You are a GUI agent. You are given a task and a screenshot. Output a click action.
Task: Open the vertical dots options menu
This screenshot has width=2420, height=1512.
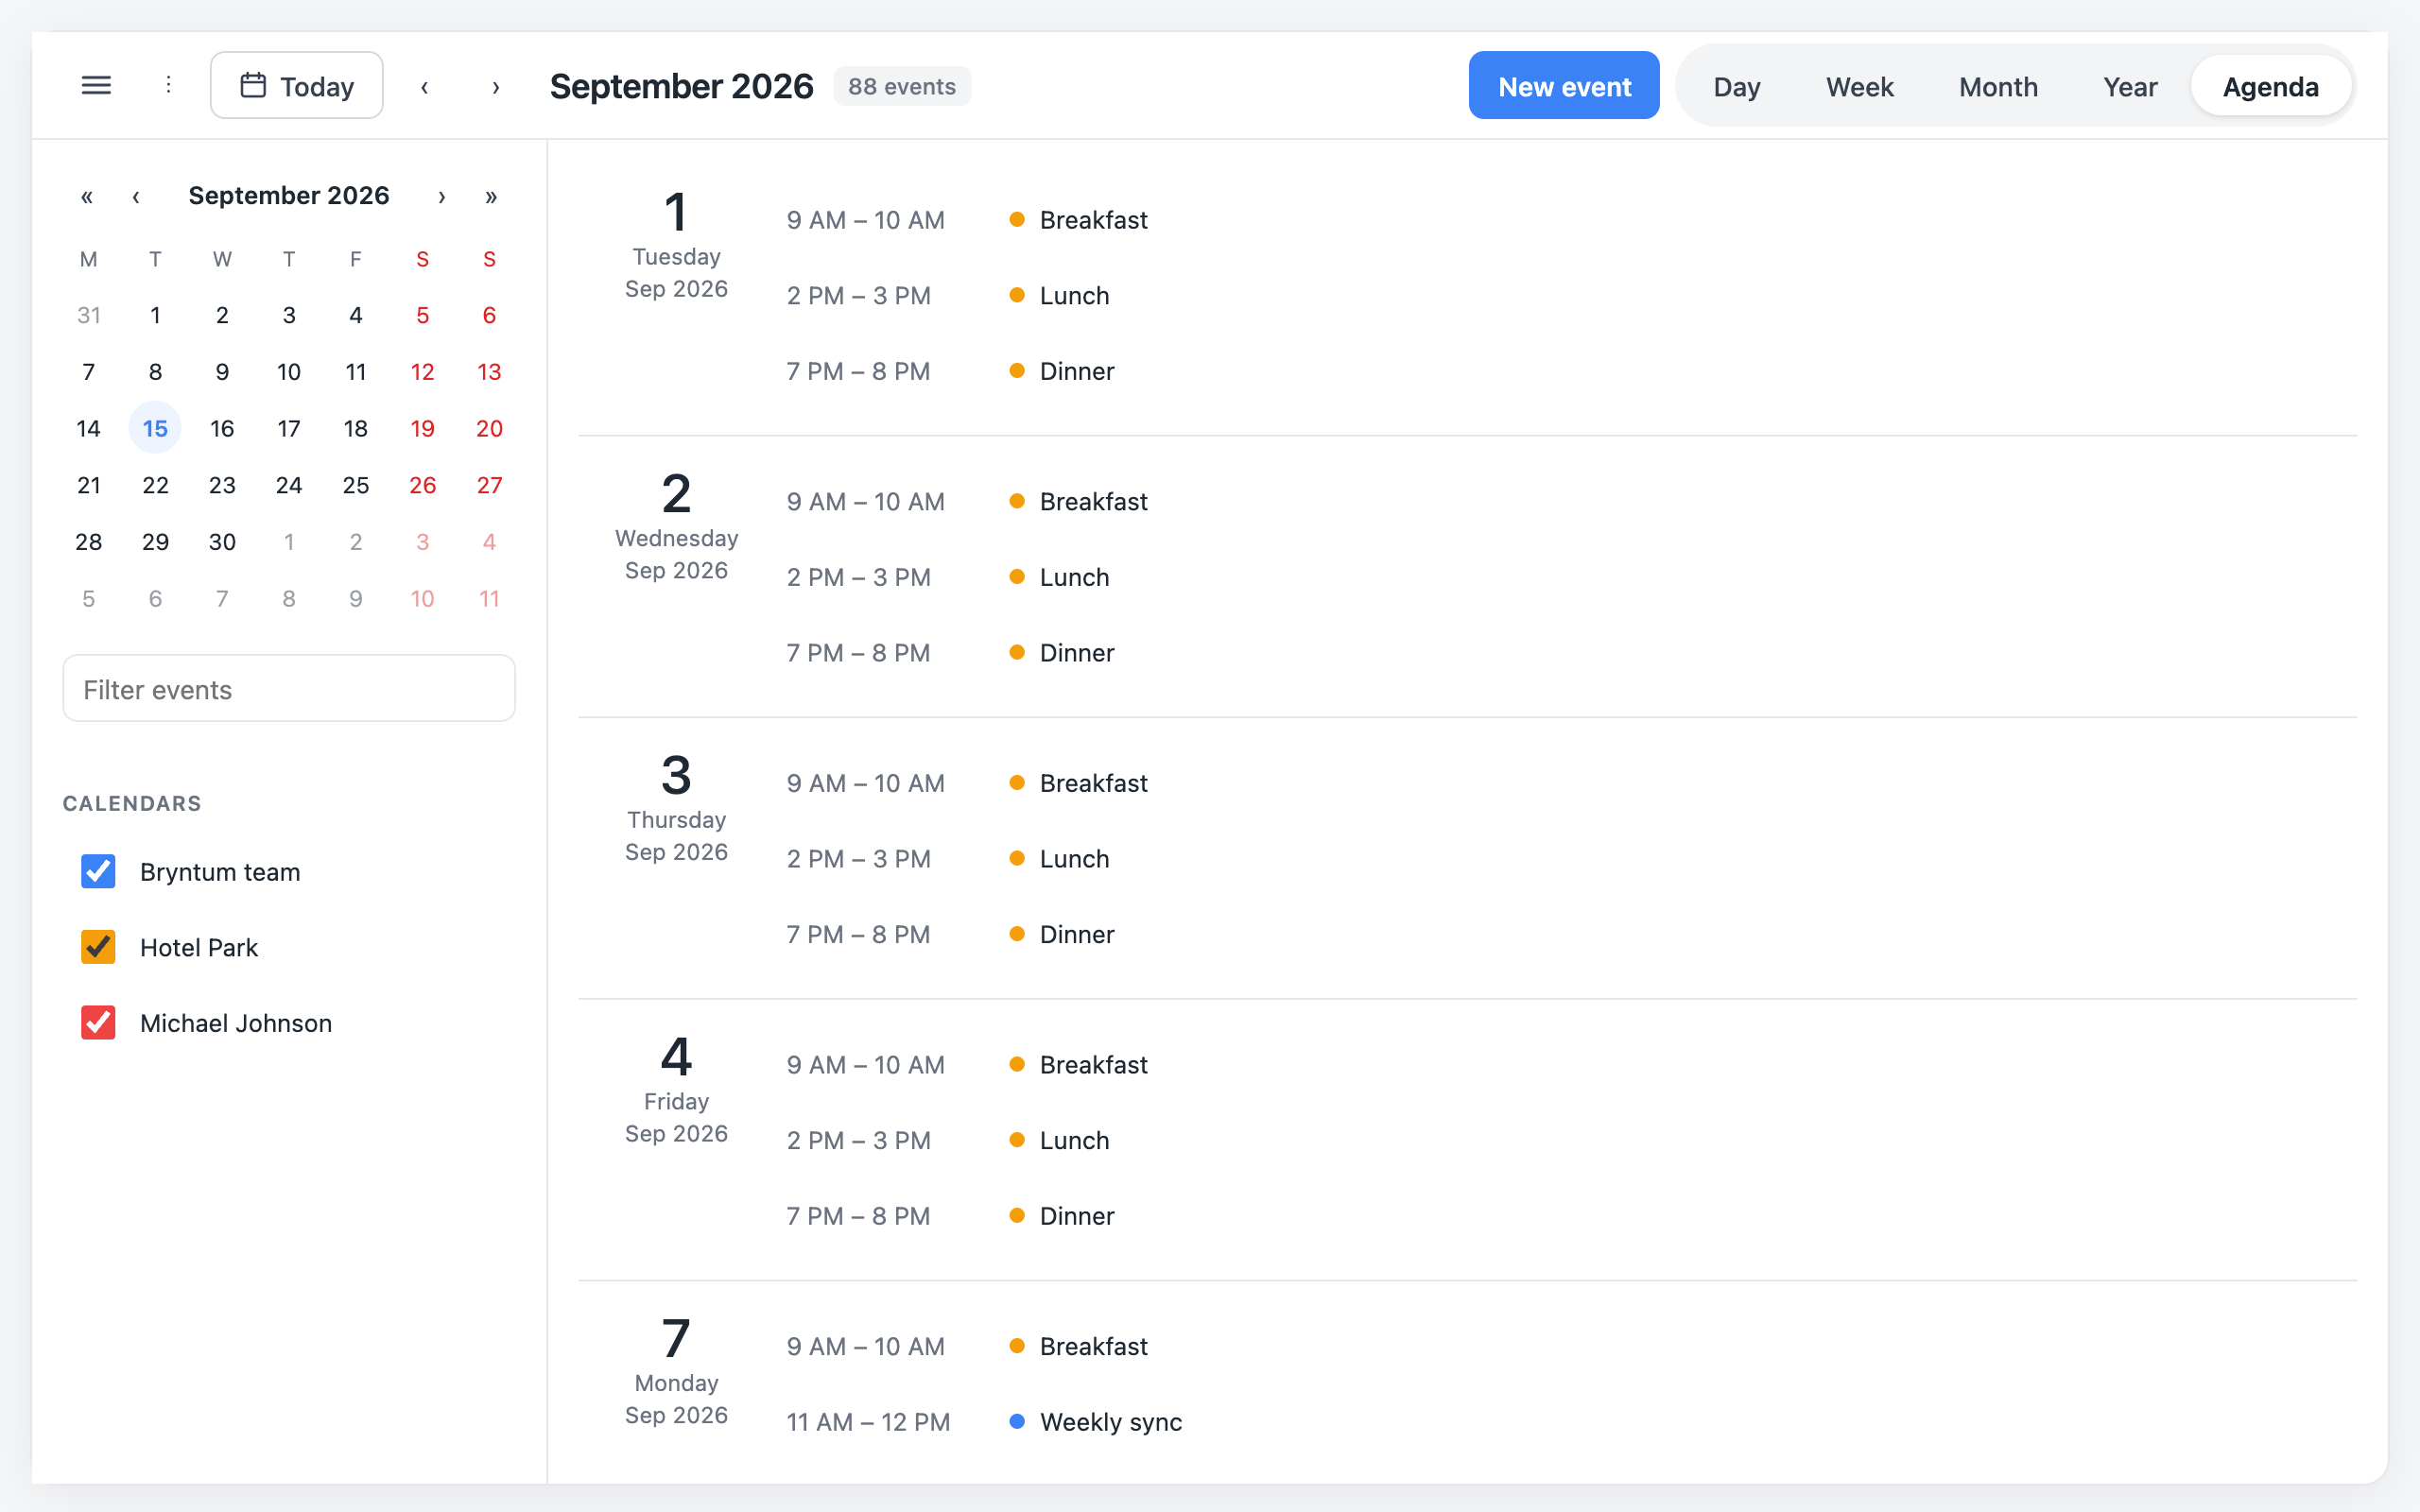point(168,86)
